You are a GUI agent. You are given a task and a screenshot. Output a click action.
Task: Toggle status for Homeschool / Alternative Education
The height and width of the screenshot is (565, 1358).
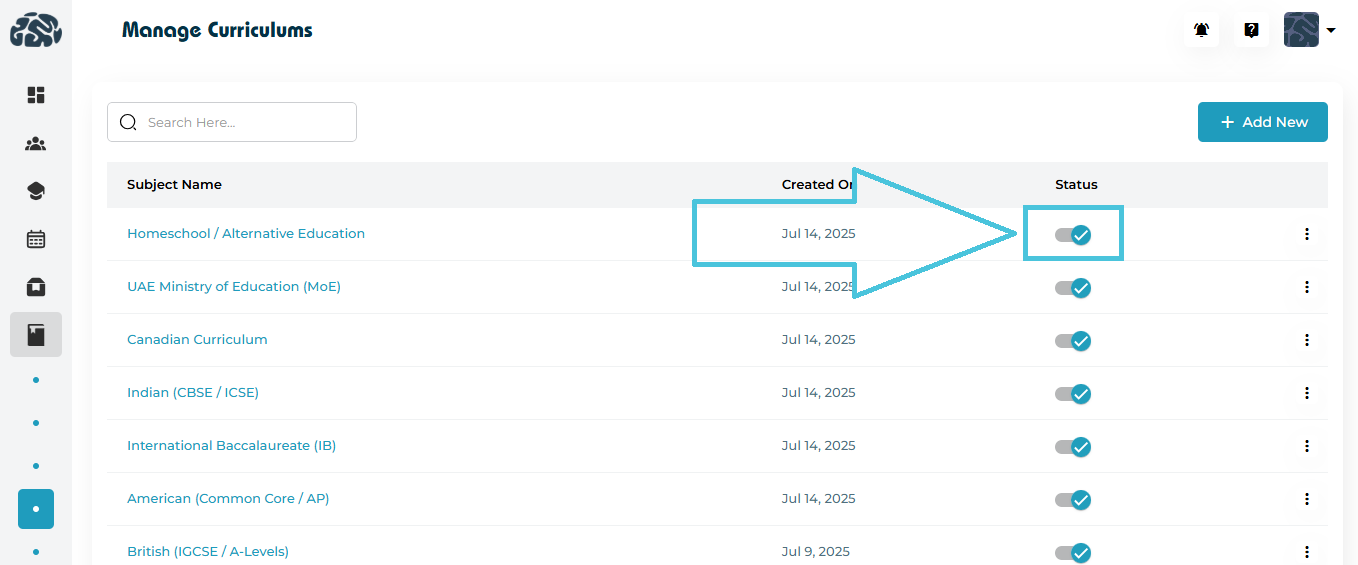(1073, 235)
